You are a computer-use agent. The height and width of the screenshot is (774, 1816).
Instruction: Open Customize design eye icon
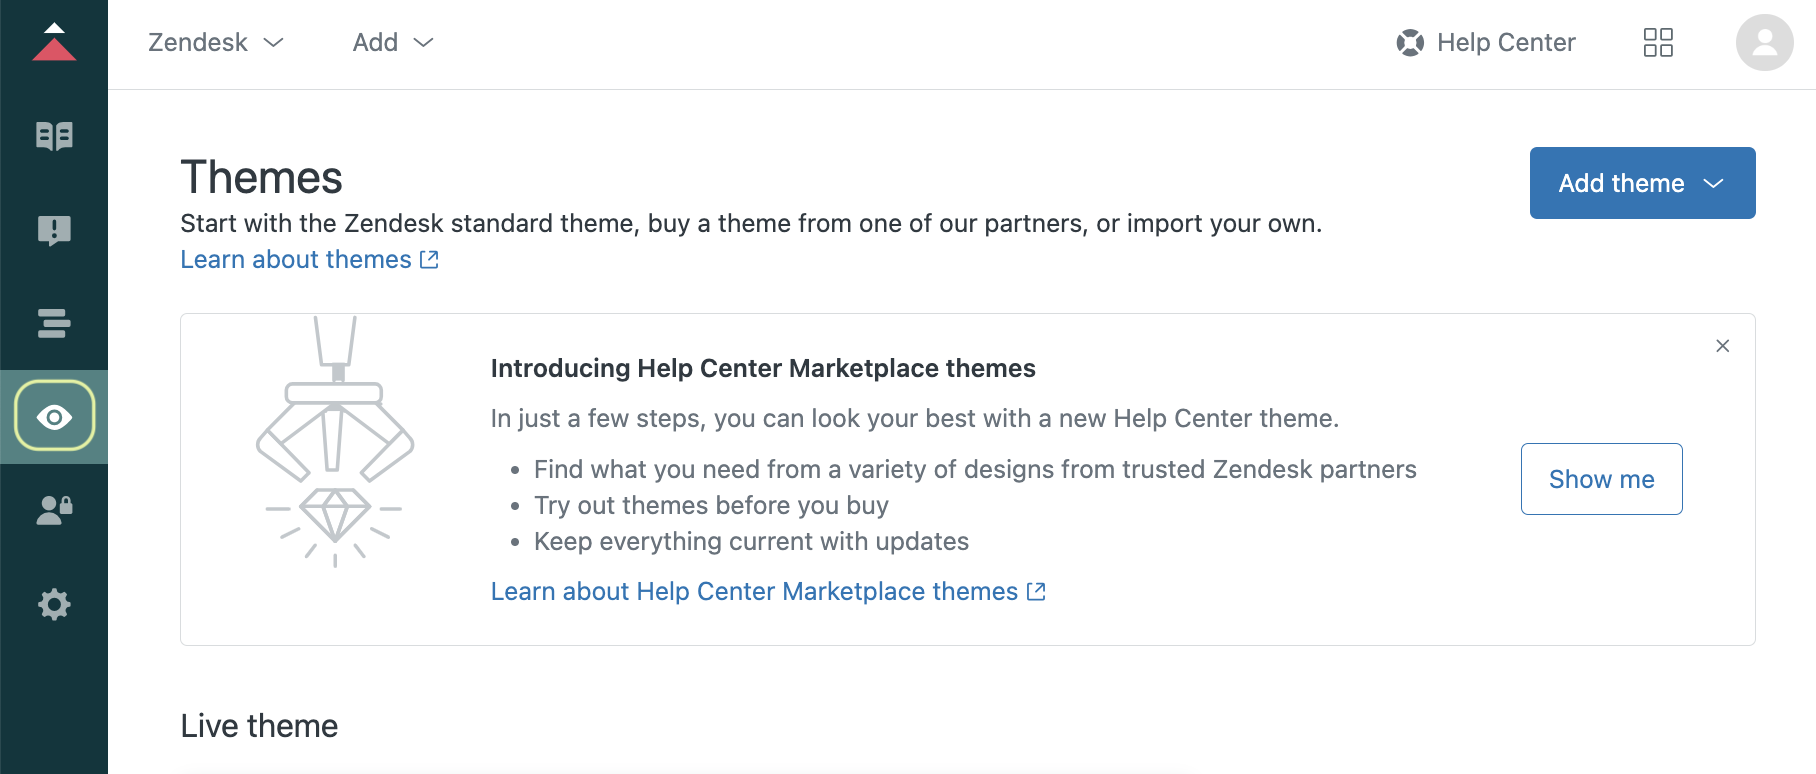[54, 416]
